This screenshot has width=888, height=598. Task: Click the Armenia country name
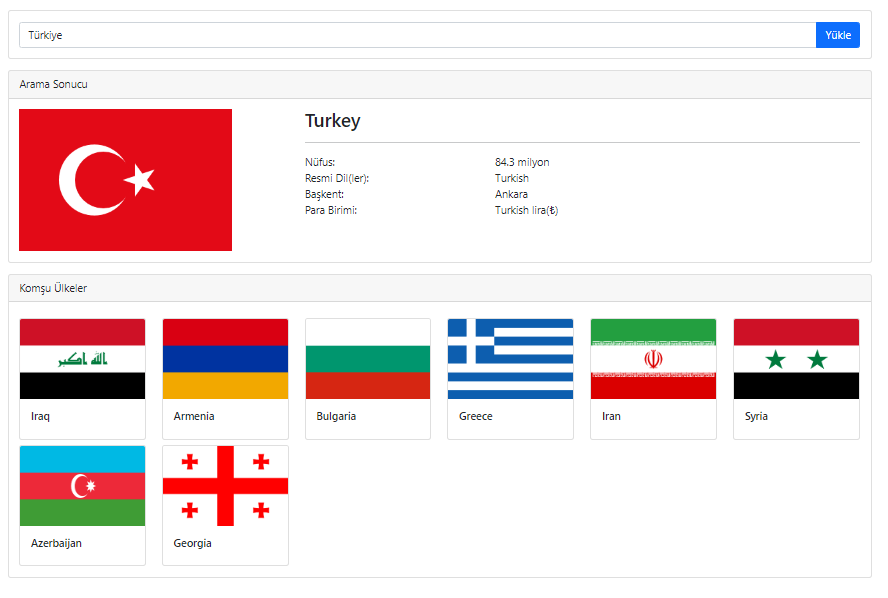point(194,416)
